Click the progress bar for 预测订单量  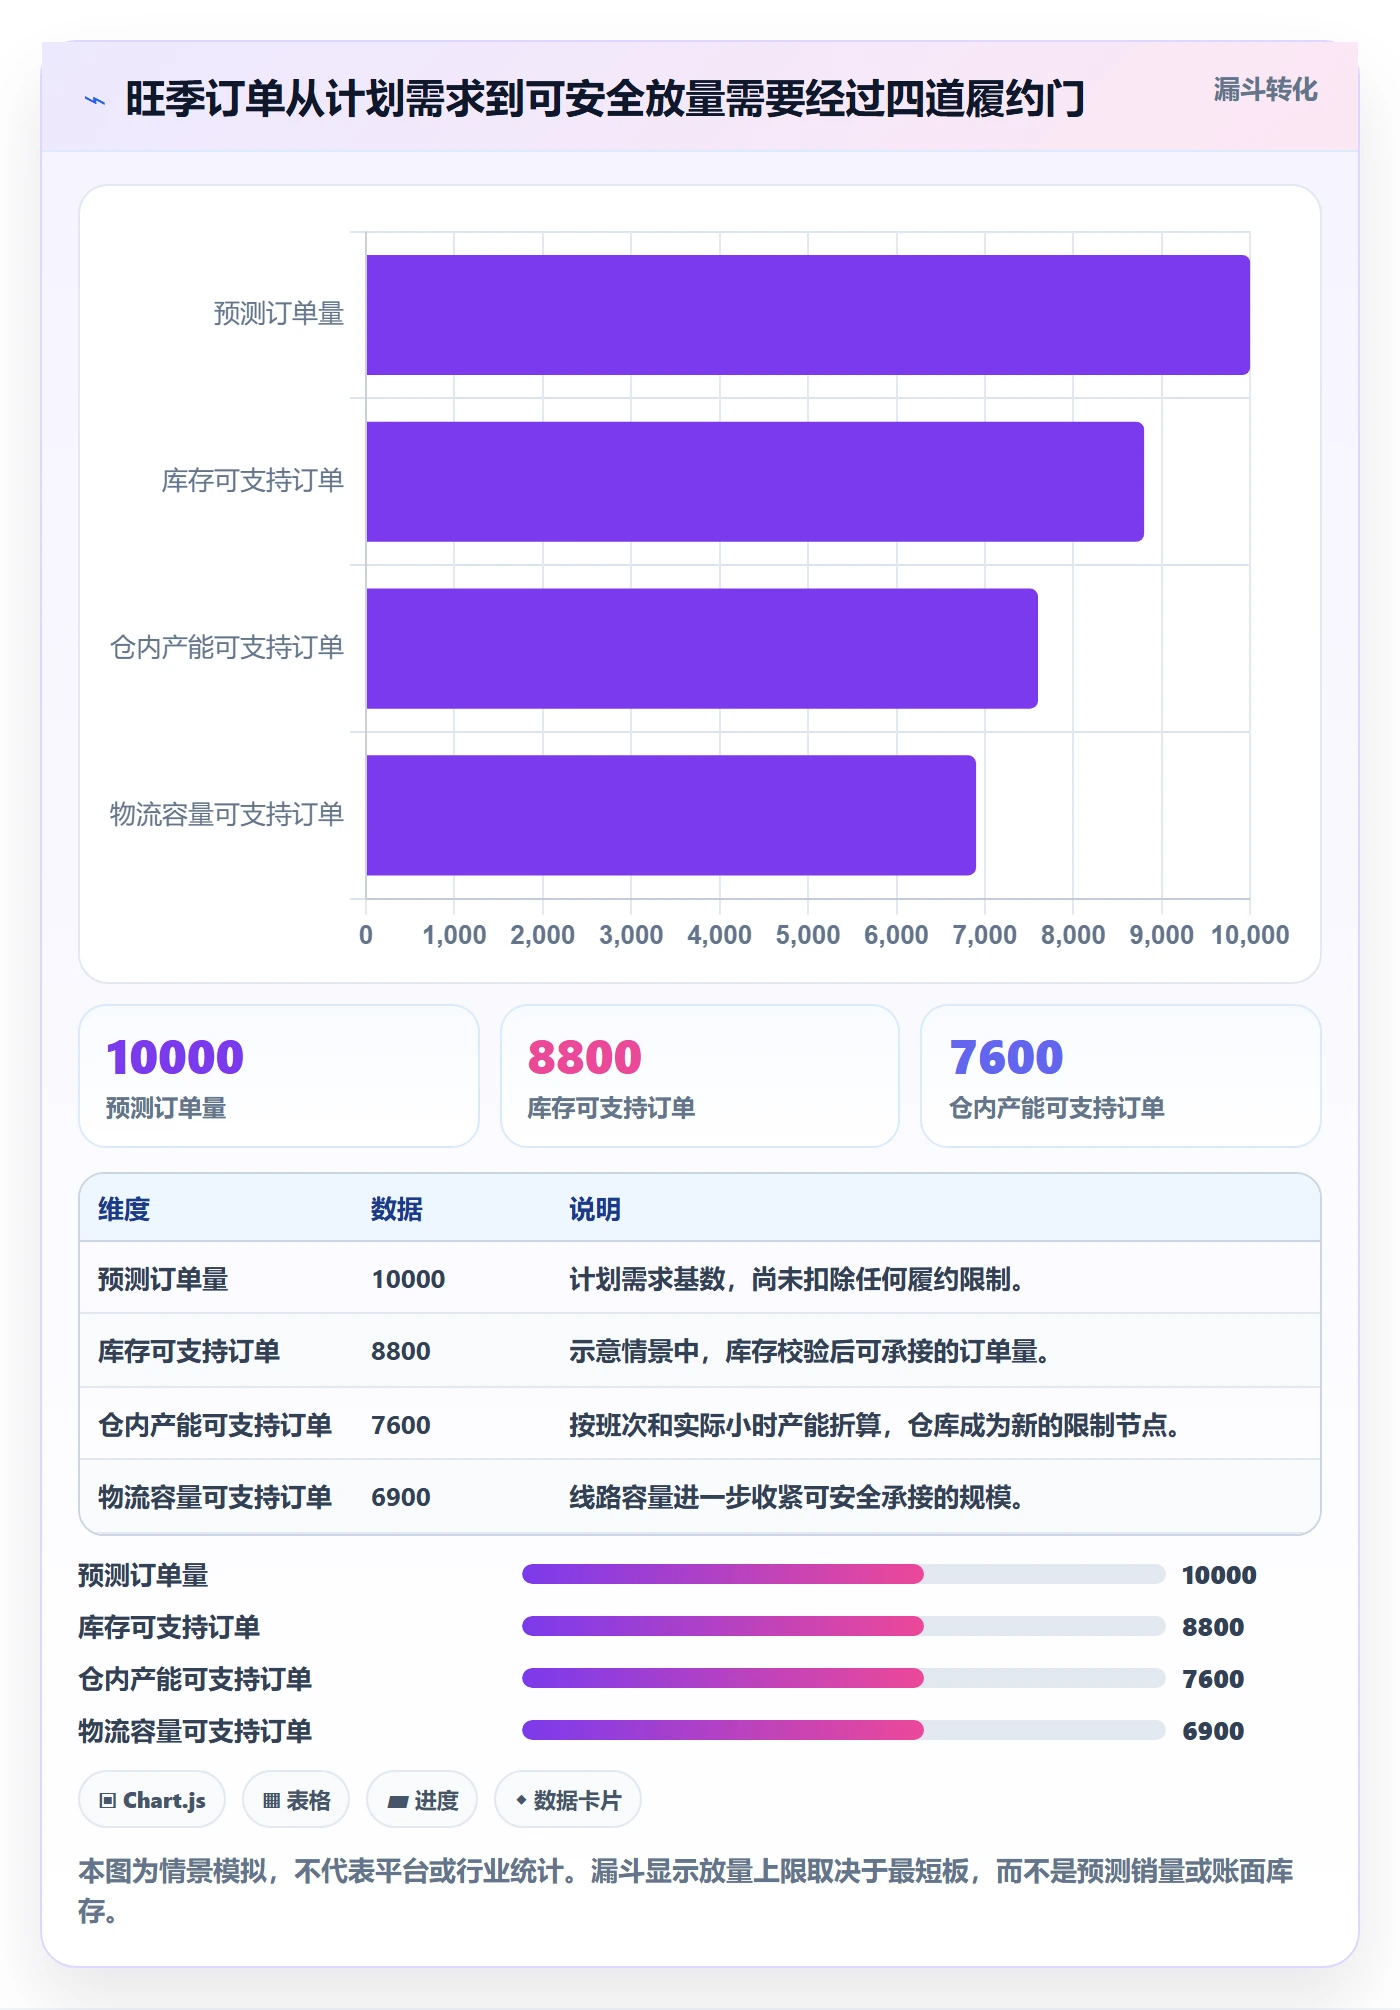[843, 1574]
